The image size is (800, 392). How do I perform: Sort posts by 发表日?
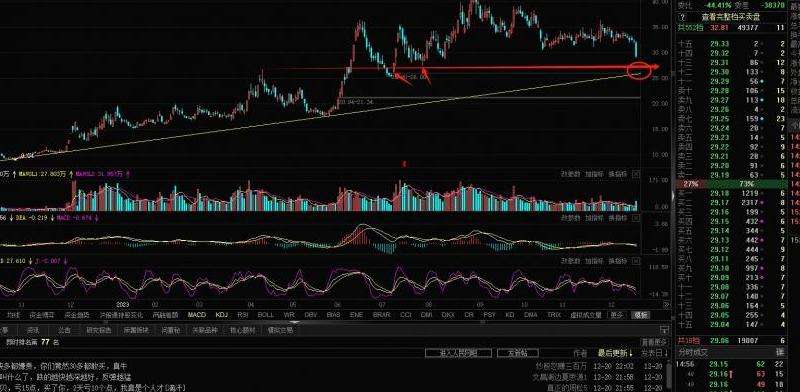pos(655,353)
